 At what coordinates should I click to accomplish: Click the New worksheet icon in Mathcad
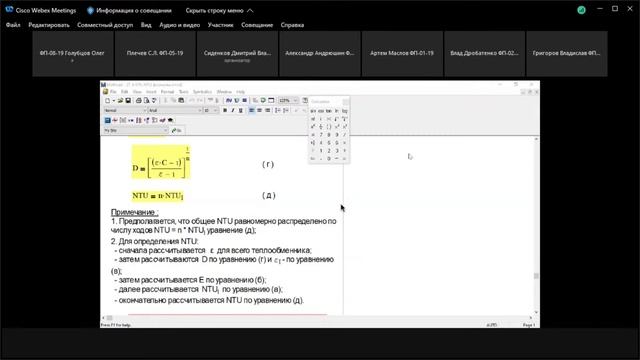pos(108,100)
